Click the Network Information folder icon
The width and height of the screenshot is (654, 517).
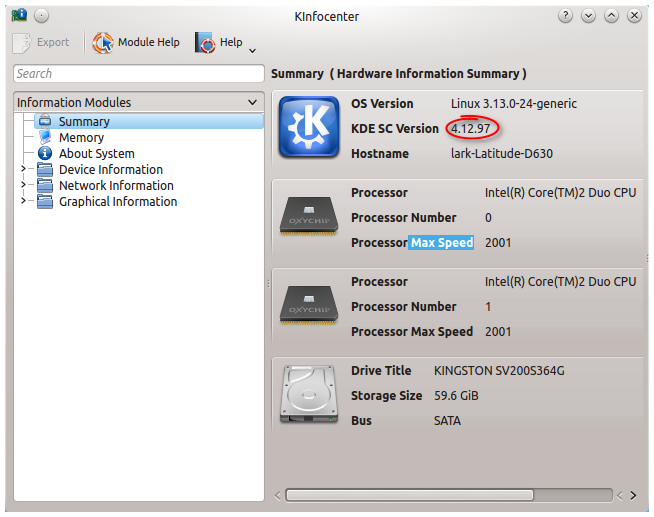[x=44, y=186]
